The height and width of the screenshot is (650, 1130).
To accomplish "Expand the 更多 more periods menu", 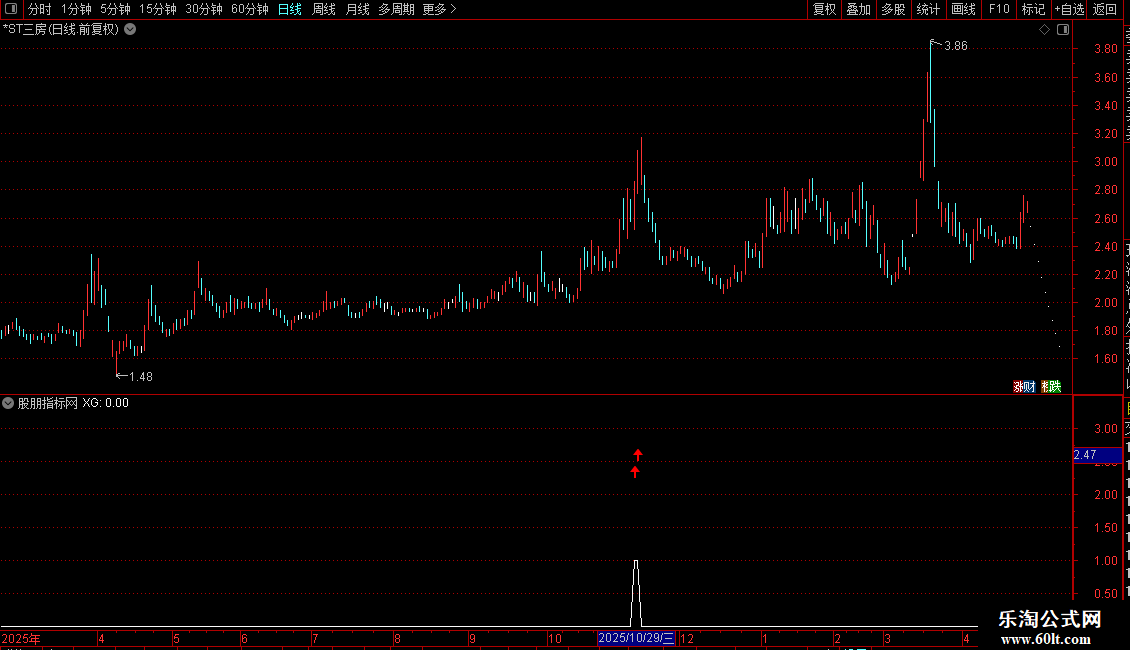I will pyautogui.click(x=439, y=9).
